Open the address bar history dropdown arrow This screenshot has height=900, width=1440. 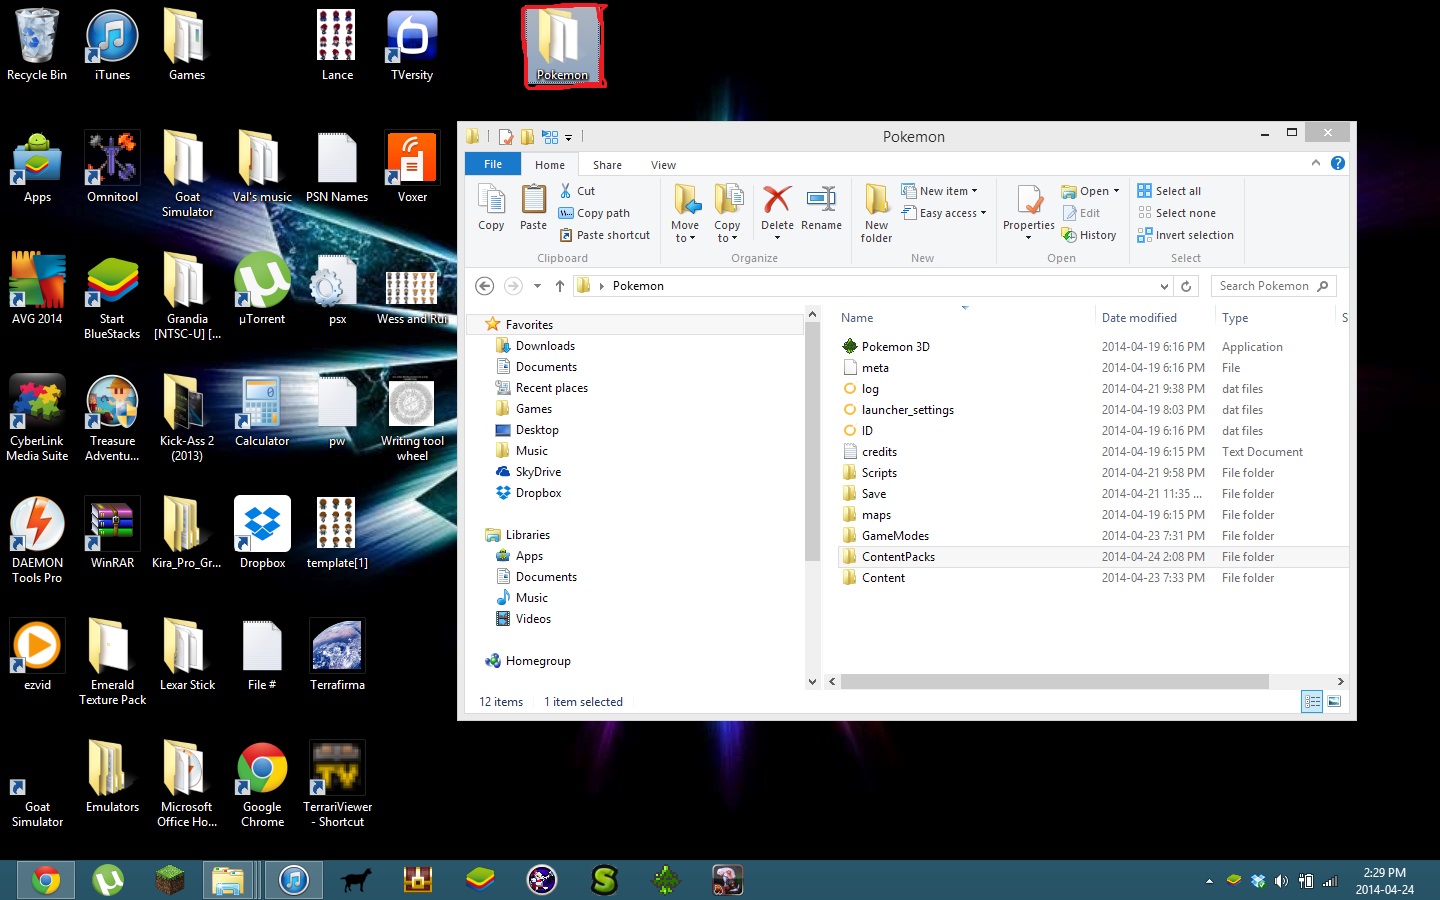[1164, 286]
